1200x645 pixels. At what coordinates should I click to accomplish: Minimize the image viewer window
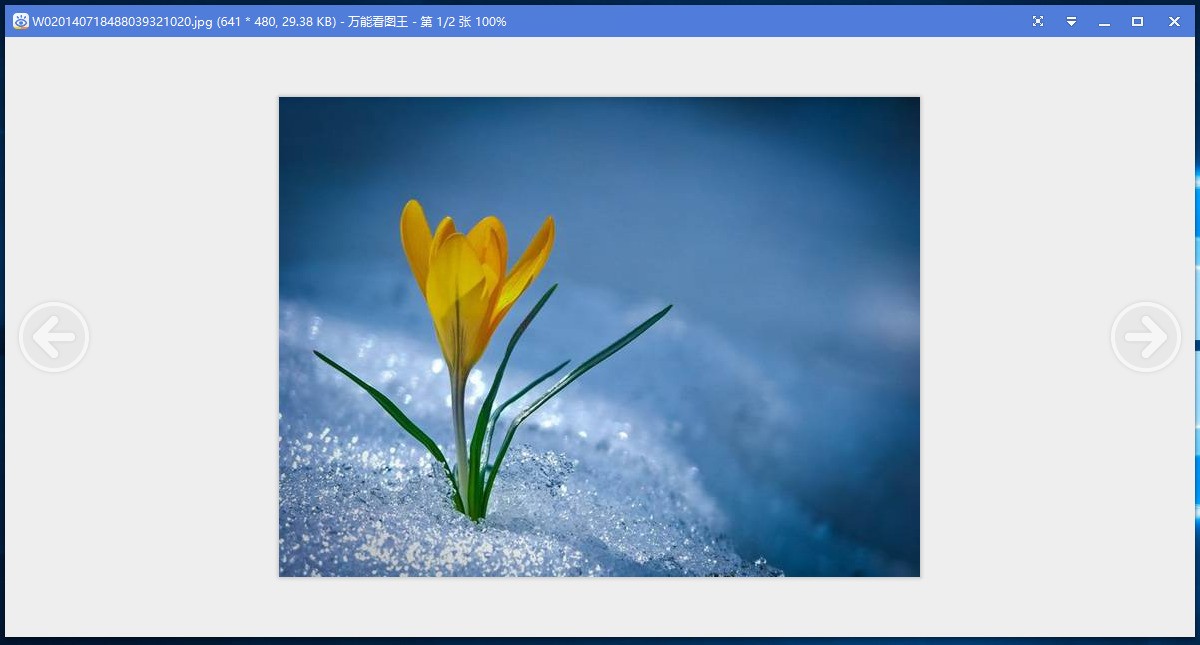point(1104,21)
